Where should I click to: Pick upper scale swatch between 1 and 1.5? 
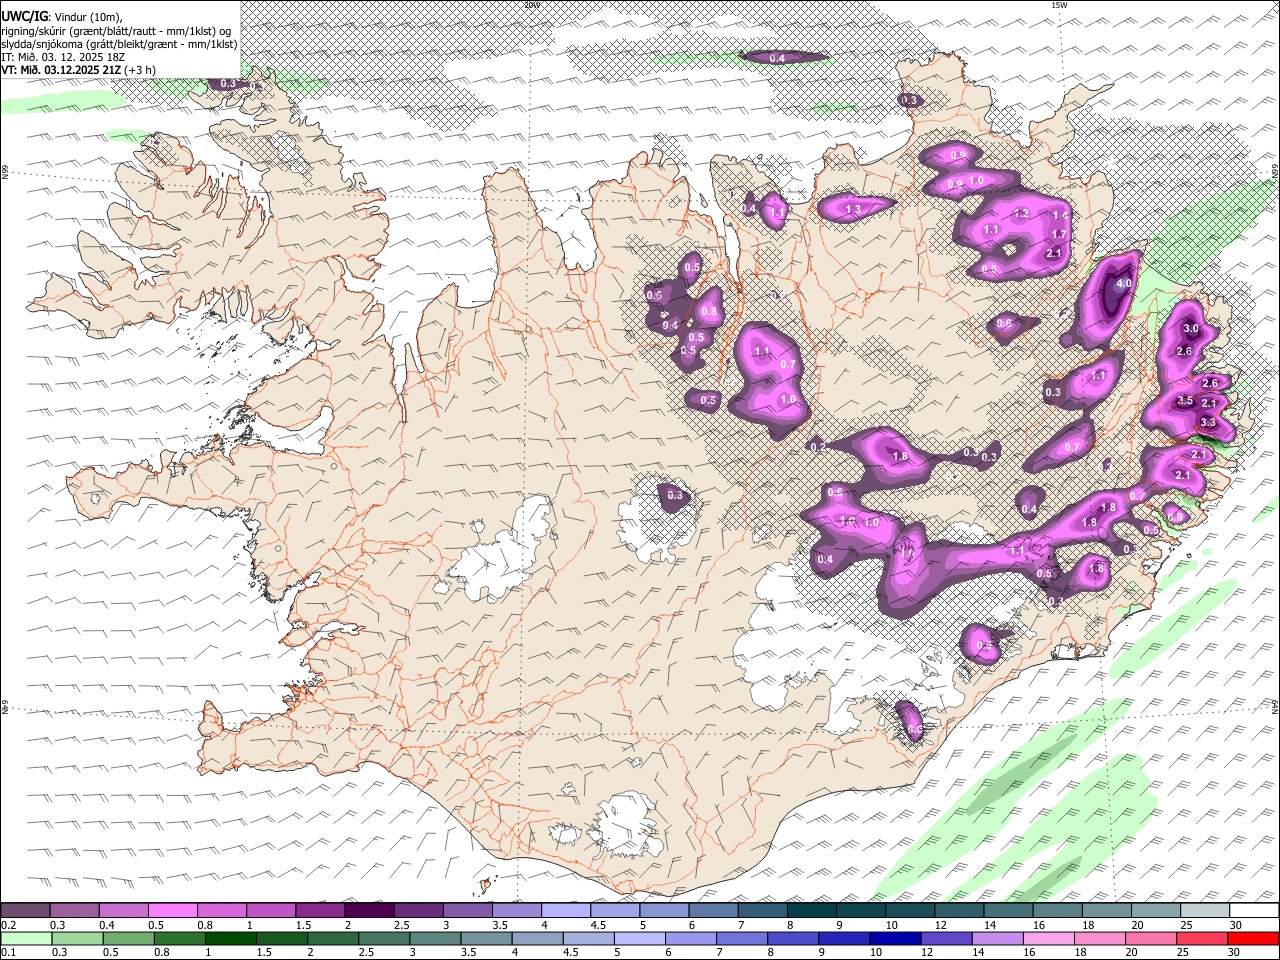[x=271, y=911]
